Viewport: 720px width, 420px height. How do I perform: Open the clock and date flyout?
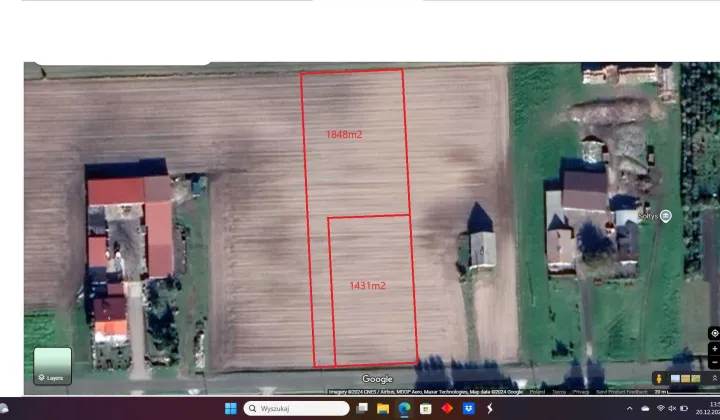pyautogui.click(x=709, y=408)
